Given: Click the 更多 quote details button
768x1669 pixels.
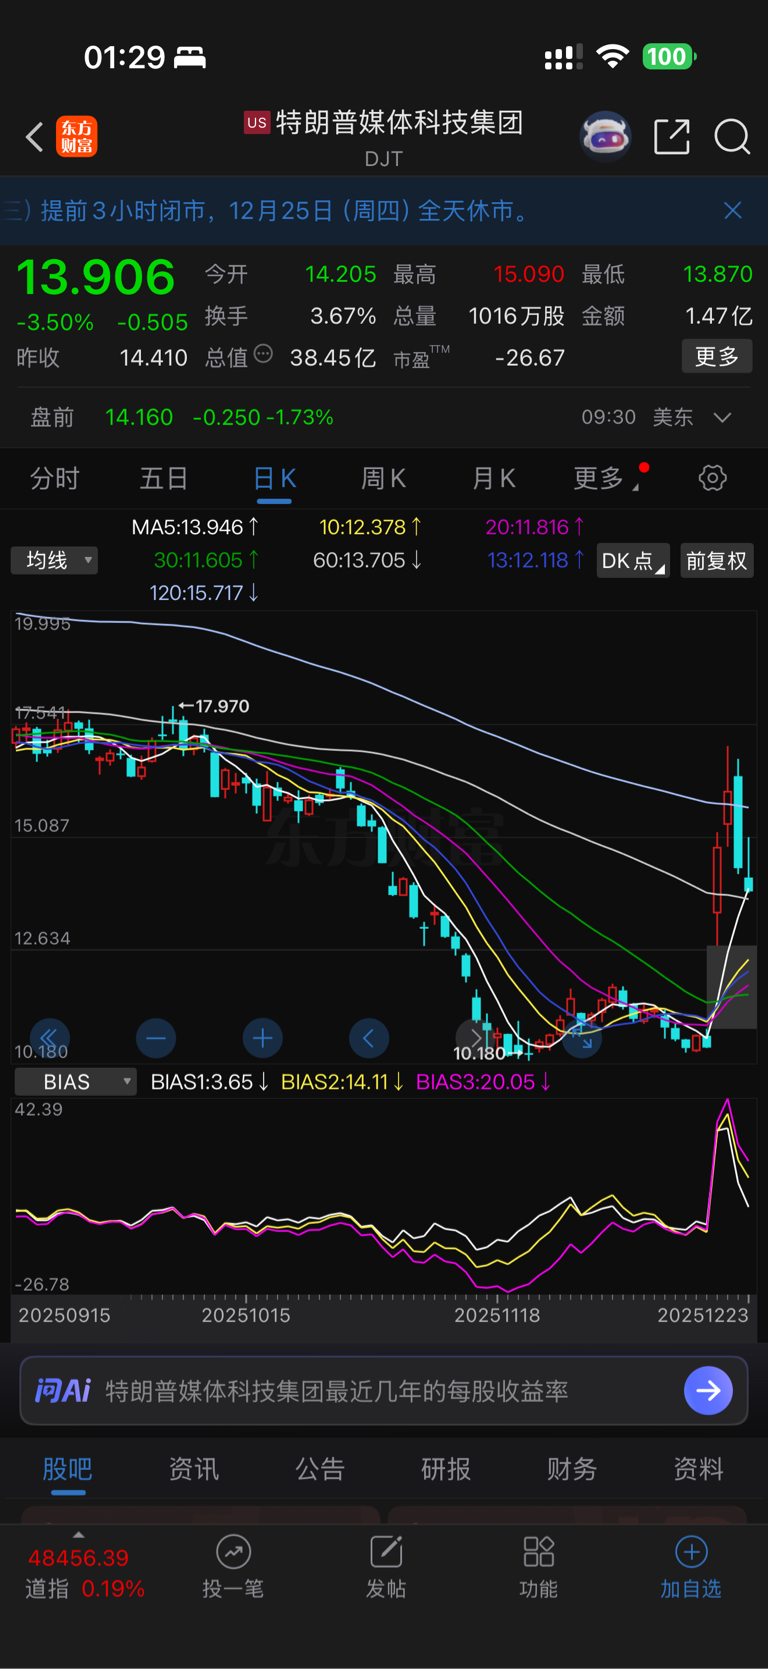Looking at the screenshot, I should click(717, 357).
